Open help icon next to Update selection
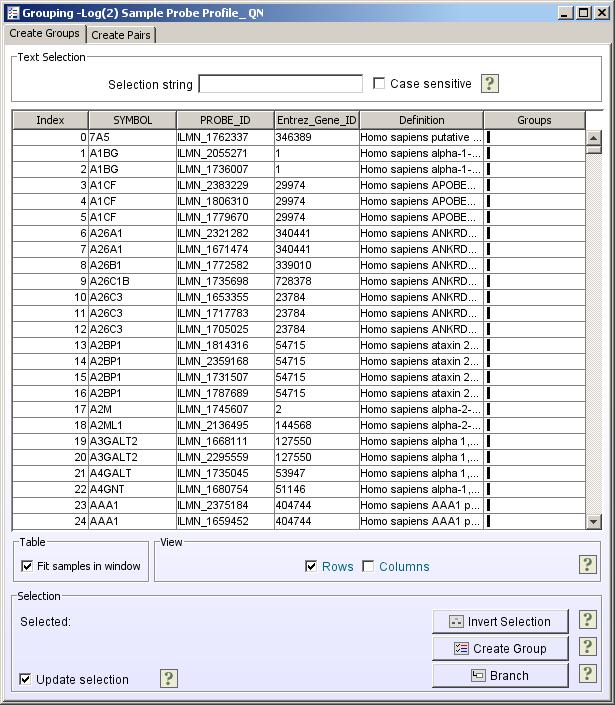615x705 pixels. pyautogui.click(x=169, y=678)
